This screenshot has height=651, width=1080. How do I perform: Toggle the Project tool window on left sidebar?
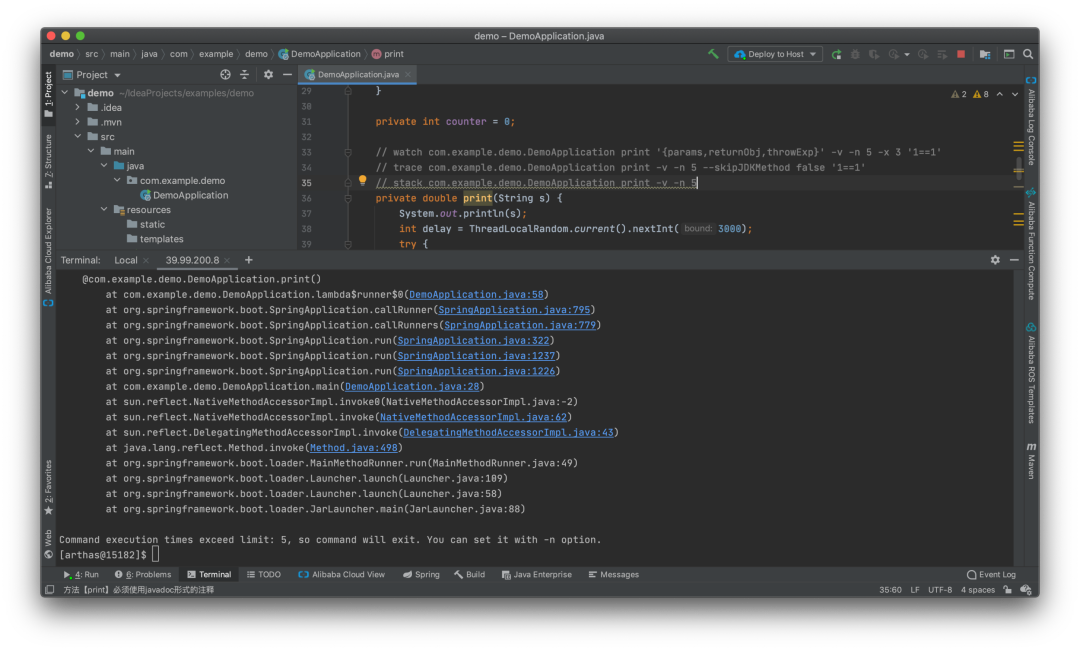pyautogui.click(x=48, y=95)
